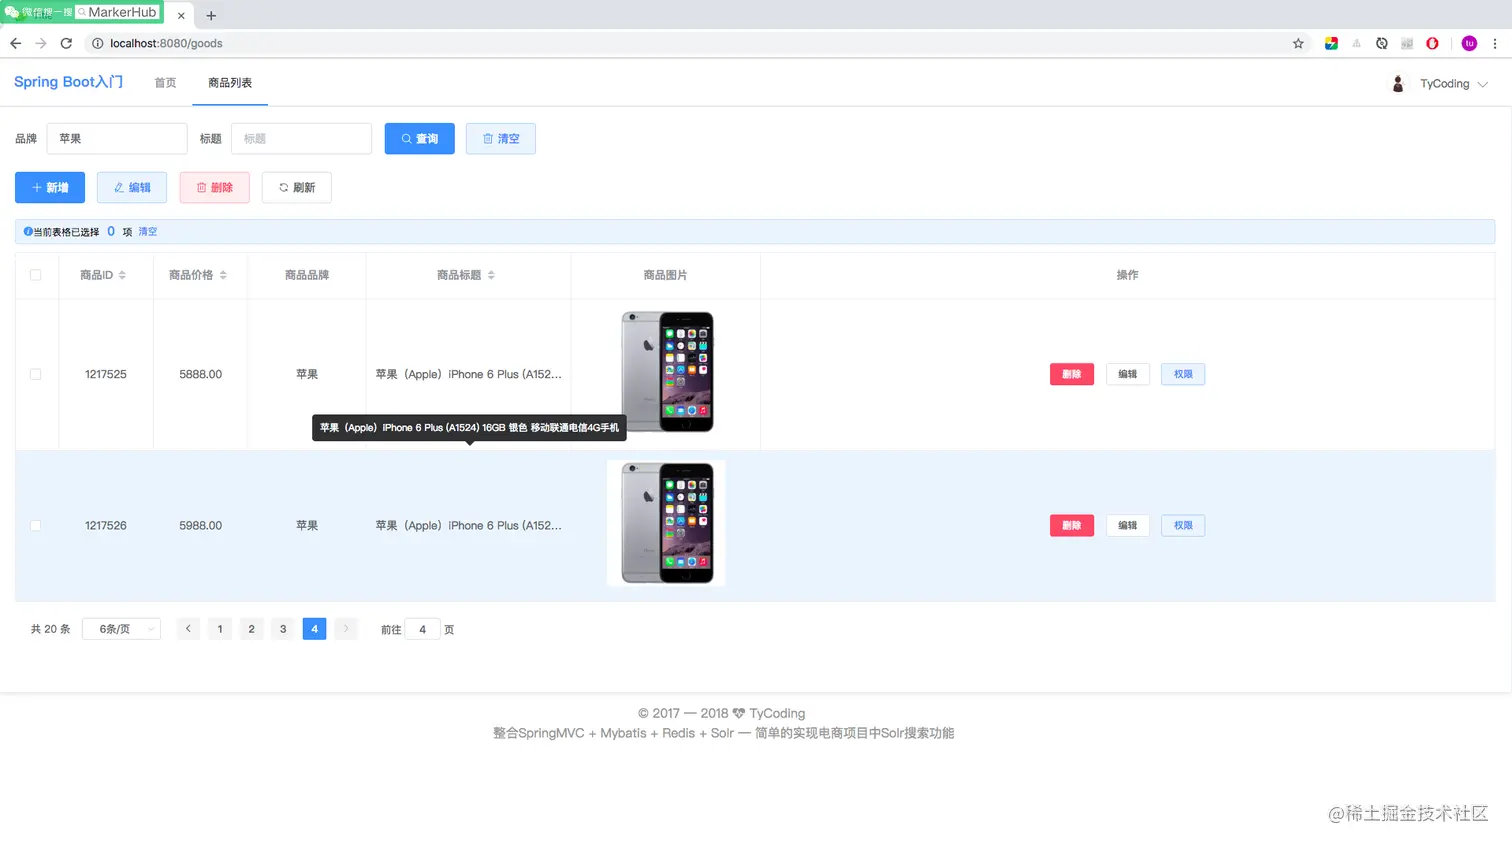This screenshot has width=1512, height=847.
Task: Click the ID cell 1217525
Action: tap(106, 374)
